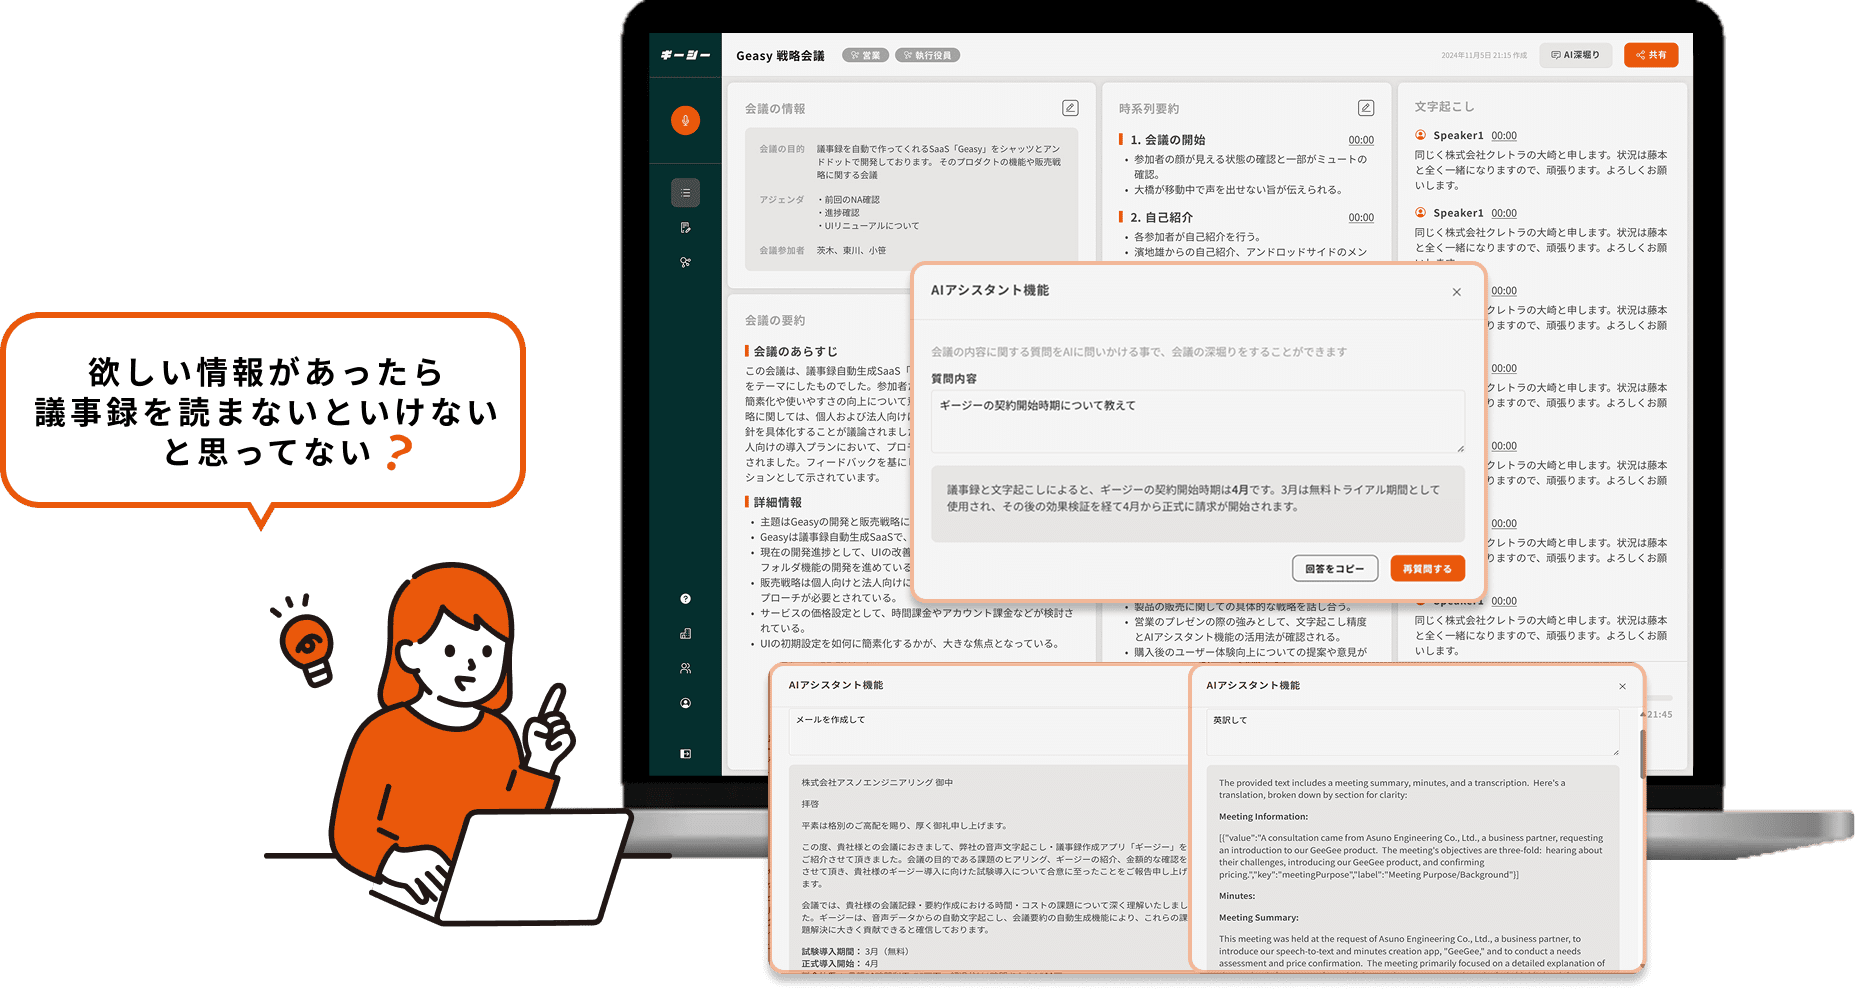
Task: Click the building icon in sidebar
Action: [x=685, y=634]
